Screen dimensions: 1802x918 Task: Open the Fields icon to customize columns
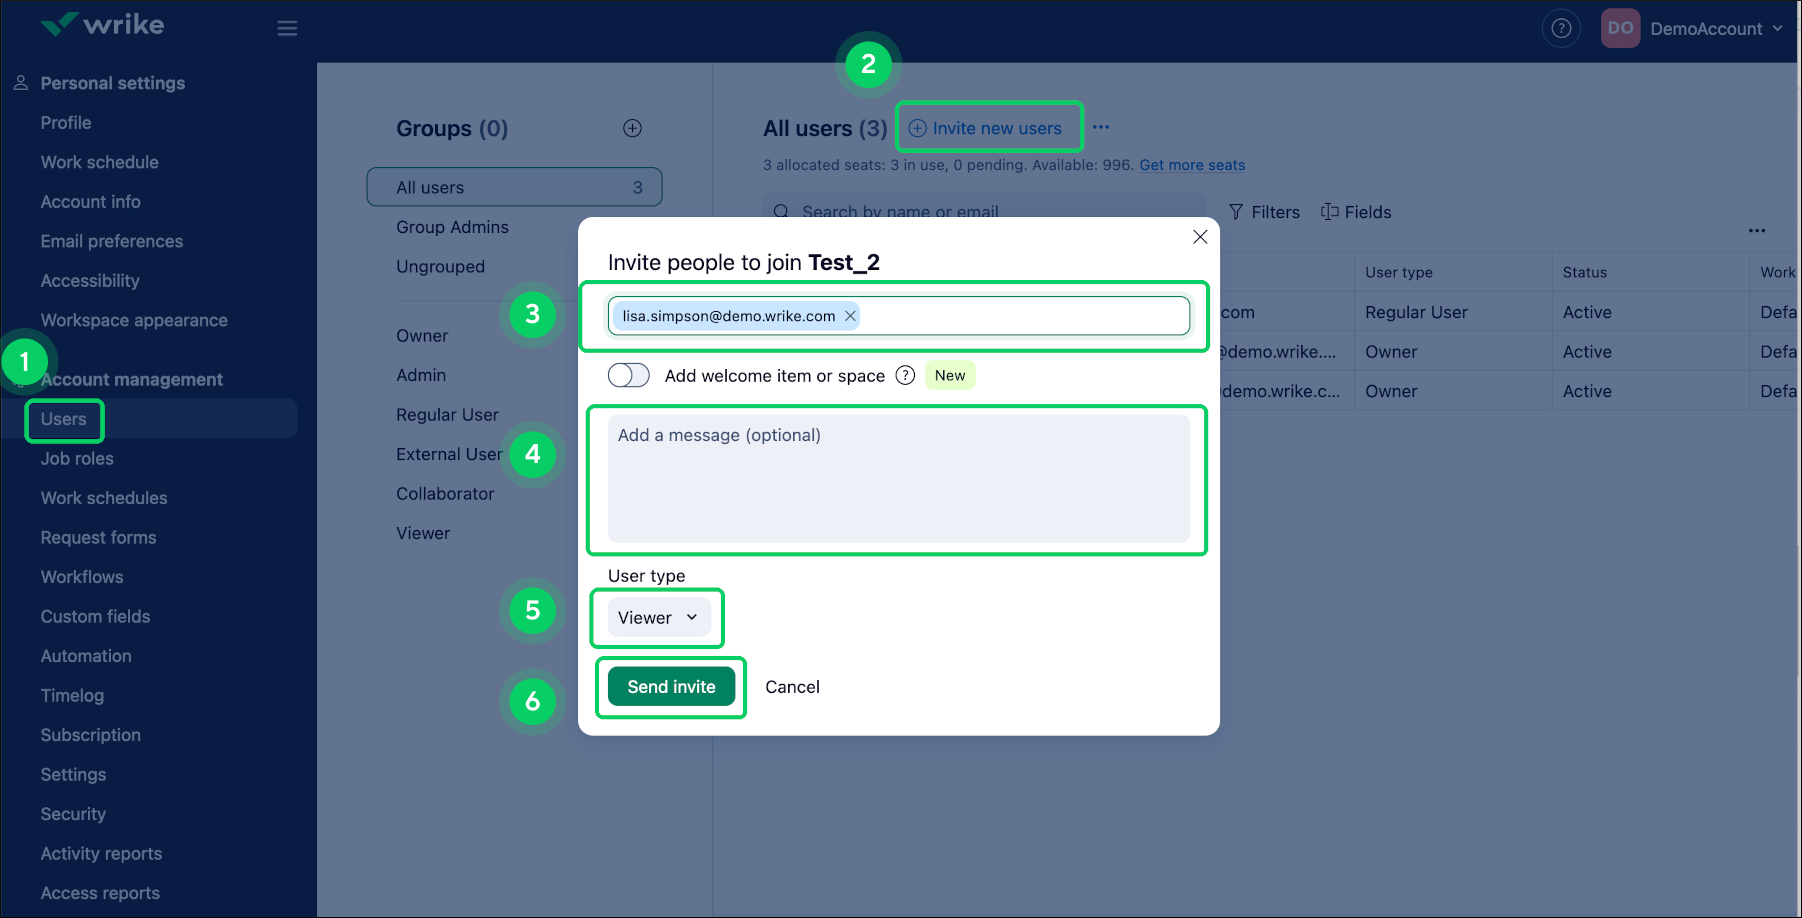pyautogui.click(x=1330, y=212)
